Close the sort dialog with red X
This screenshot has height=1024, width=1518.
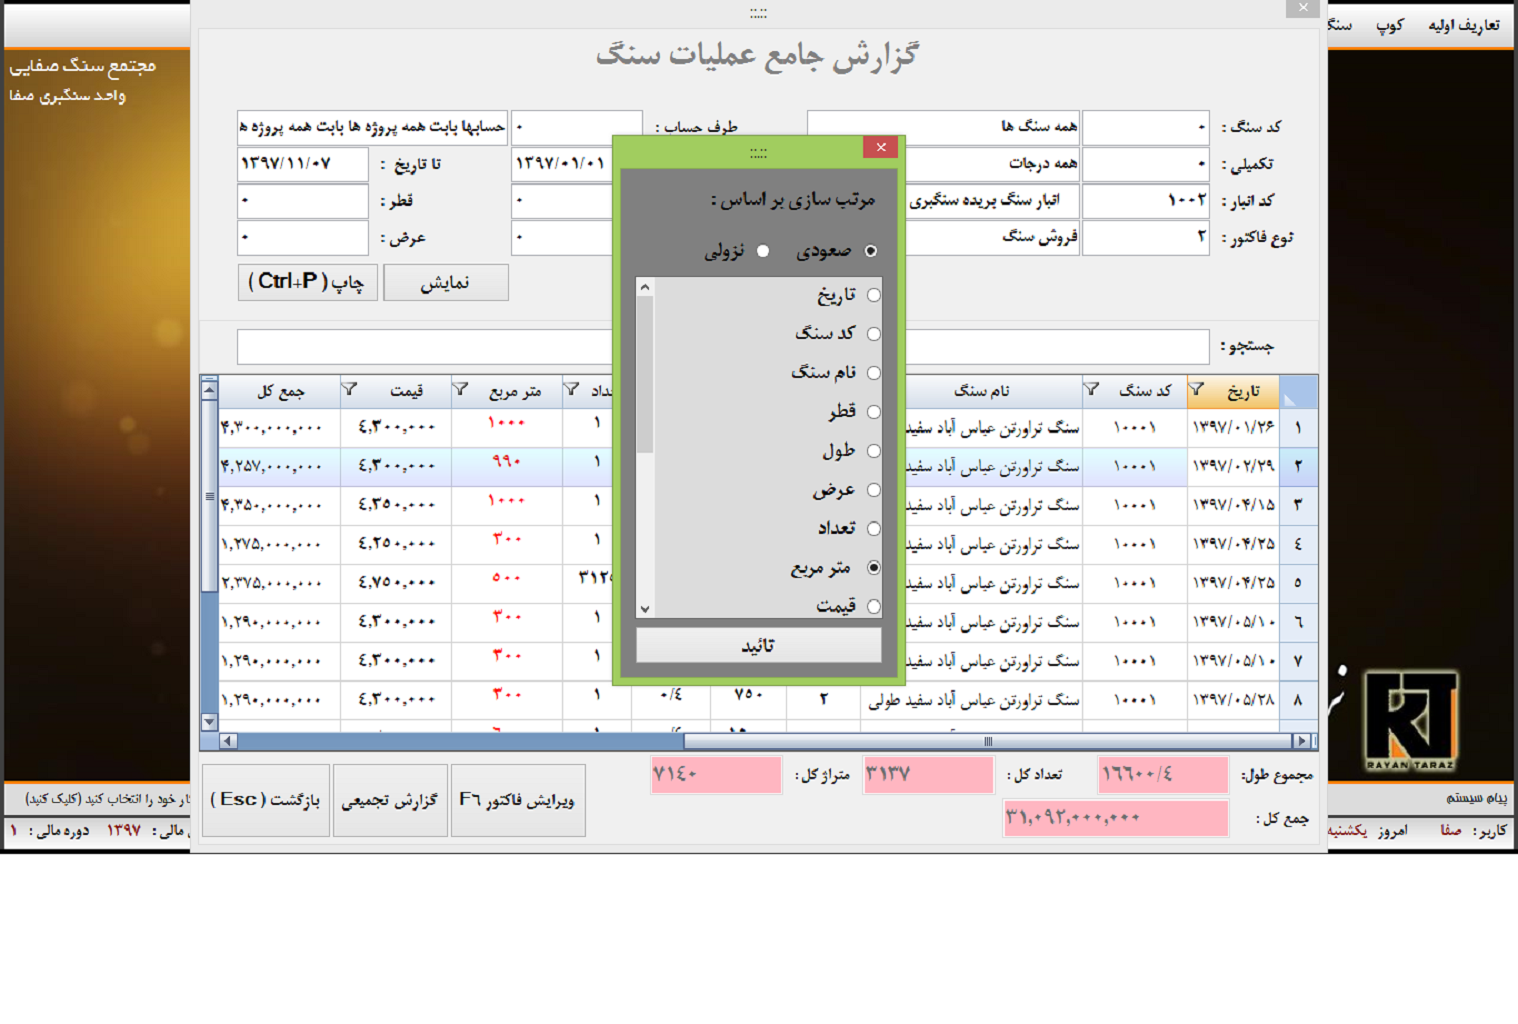click(880, 147)
